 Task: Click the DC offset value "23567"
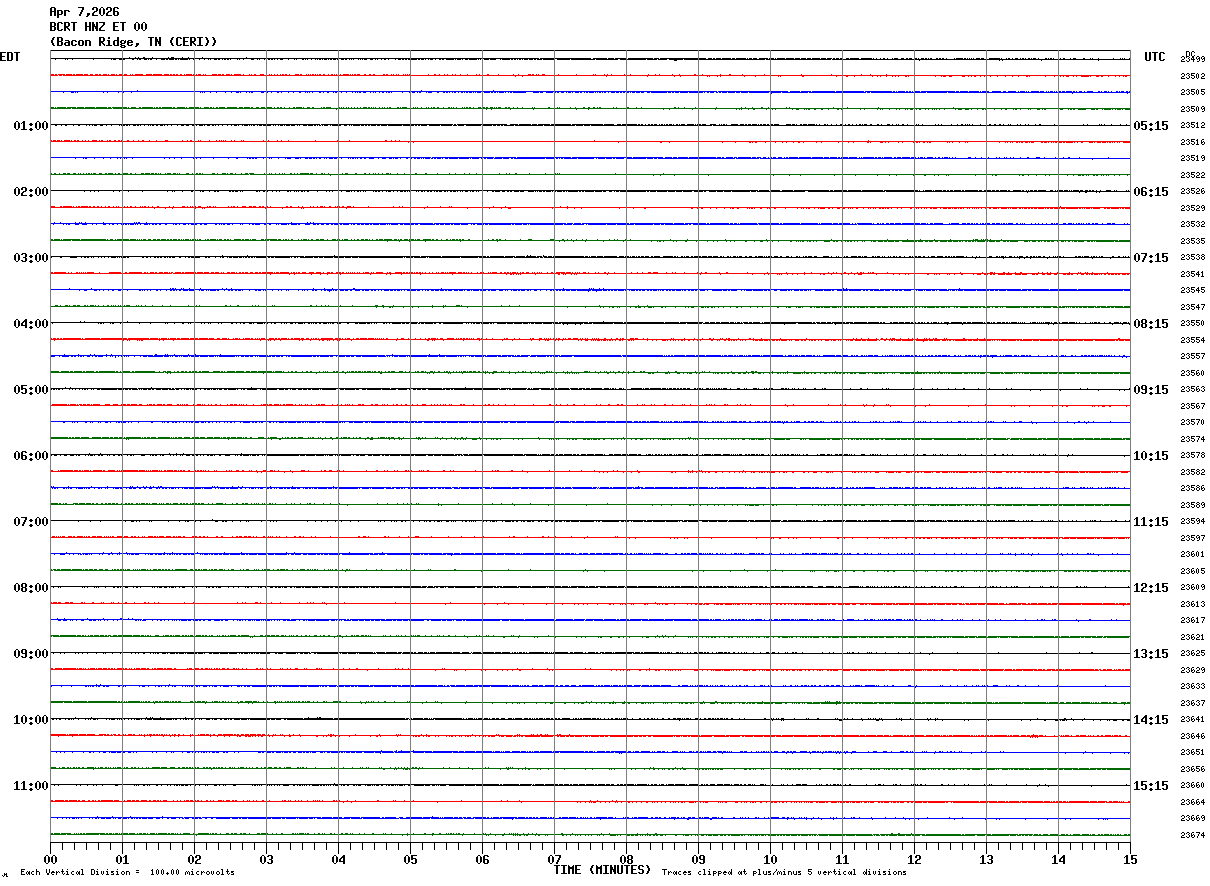click(1192, 406)
